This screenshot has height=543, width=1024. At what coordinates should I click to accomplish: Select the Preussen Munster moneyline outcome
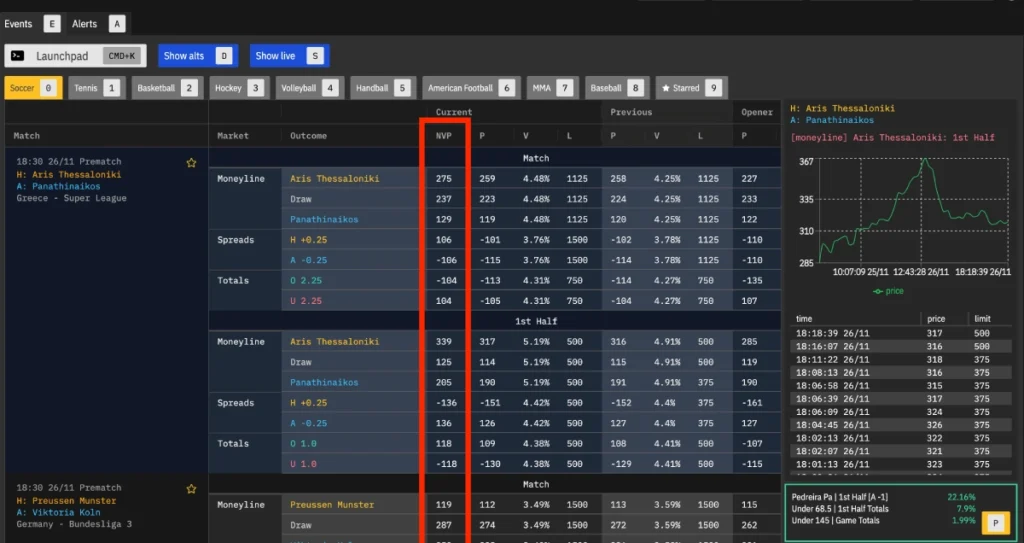[332, 504]
